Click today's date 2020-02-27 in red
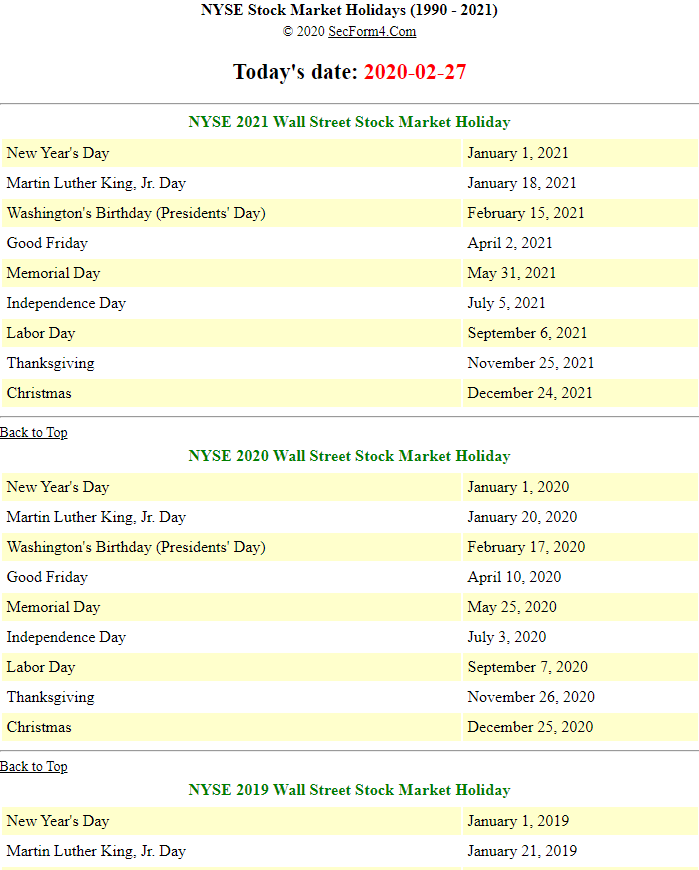The image size is (699, 870). point(415,72)
